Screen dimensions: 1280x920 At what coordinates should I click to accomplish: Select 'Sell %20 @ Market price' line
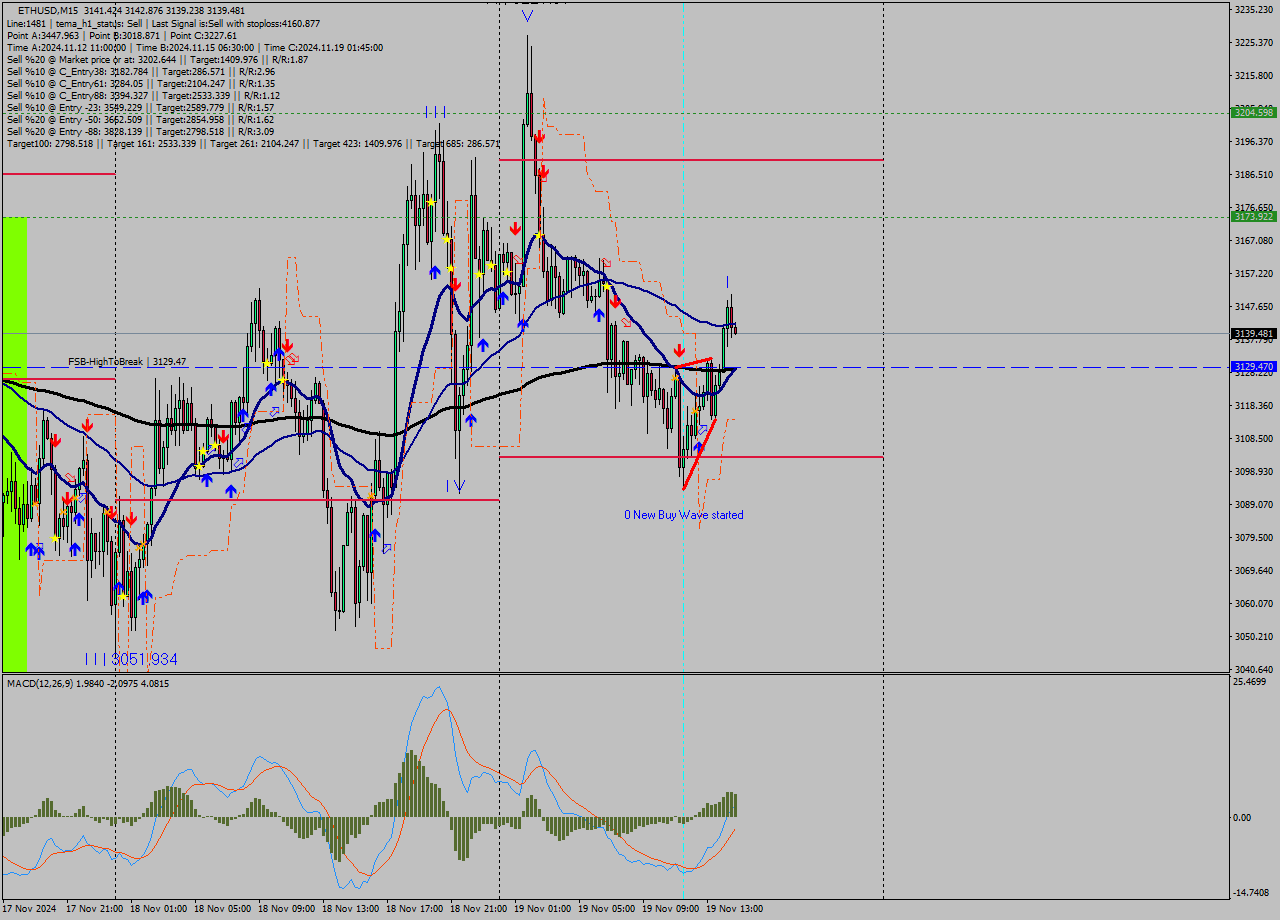(x=157, y=59)
